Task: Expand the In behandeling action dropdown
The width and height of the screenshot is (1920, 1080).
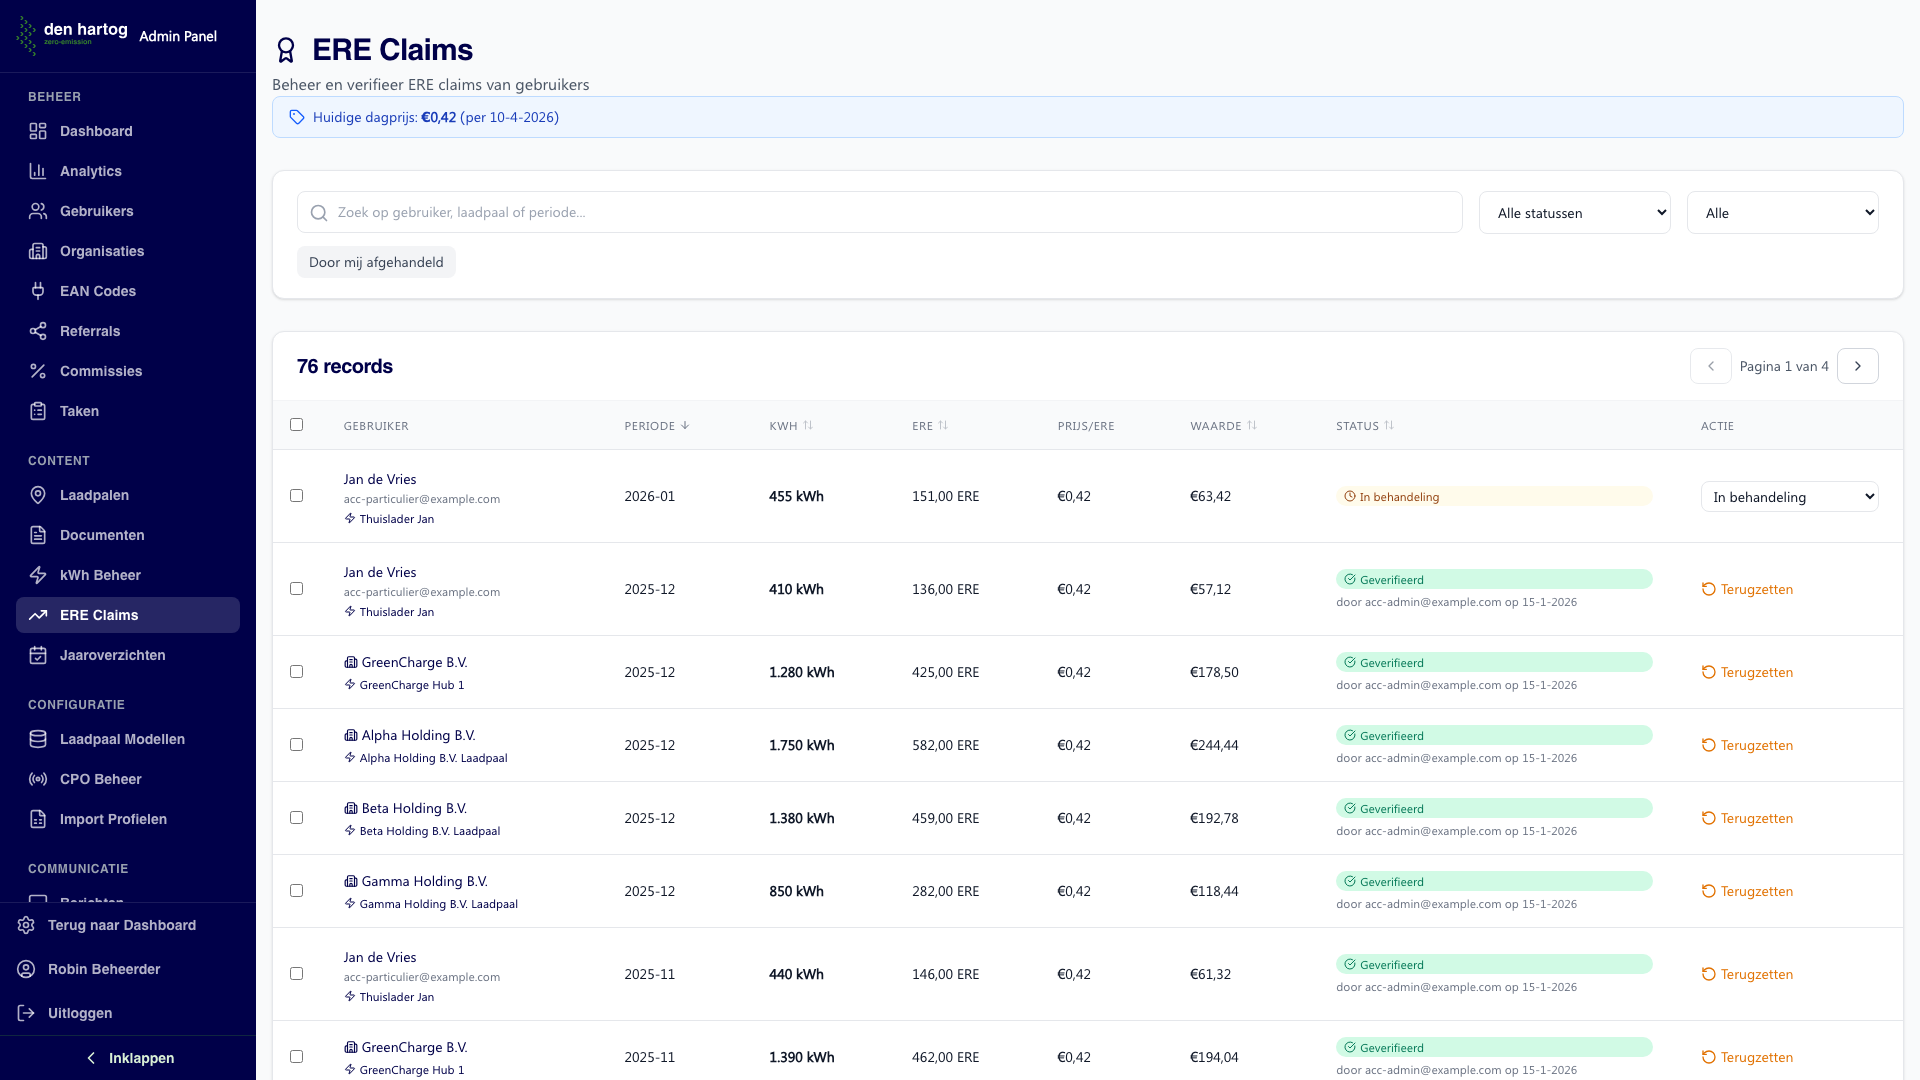Action: coord(1789,496)
